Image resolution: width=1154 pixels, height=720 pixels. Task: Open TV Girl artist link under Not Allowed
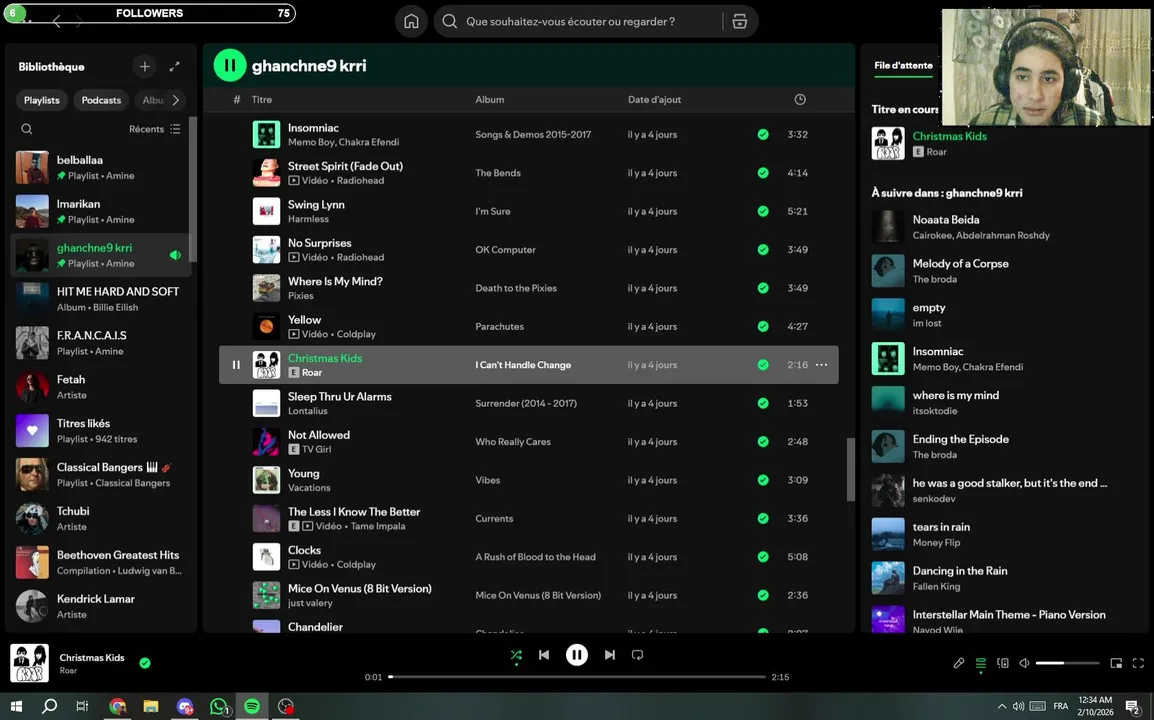(x=316, y=449)
